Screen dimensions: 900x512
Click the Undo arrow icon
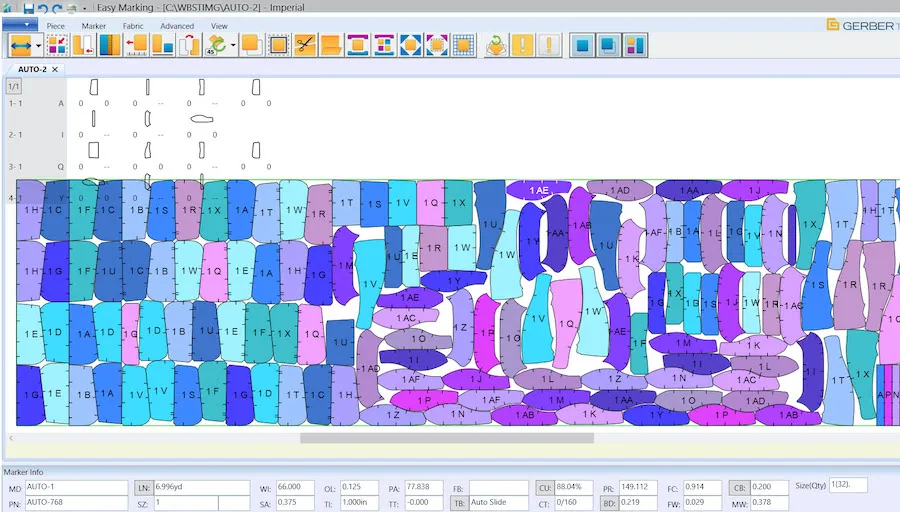pos(43,8)
